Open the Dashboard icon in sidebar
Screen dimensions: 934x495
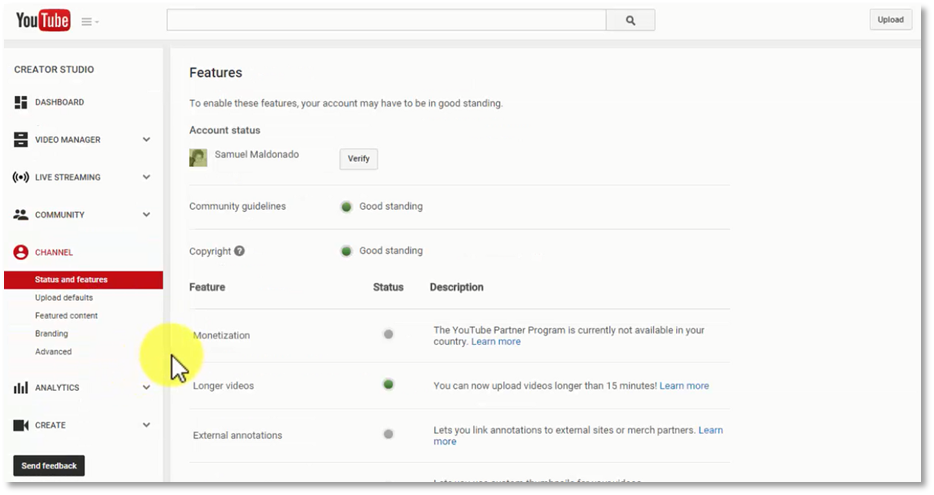pyautogui.click(x=21, y=102)
